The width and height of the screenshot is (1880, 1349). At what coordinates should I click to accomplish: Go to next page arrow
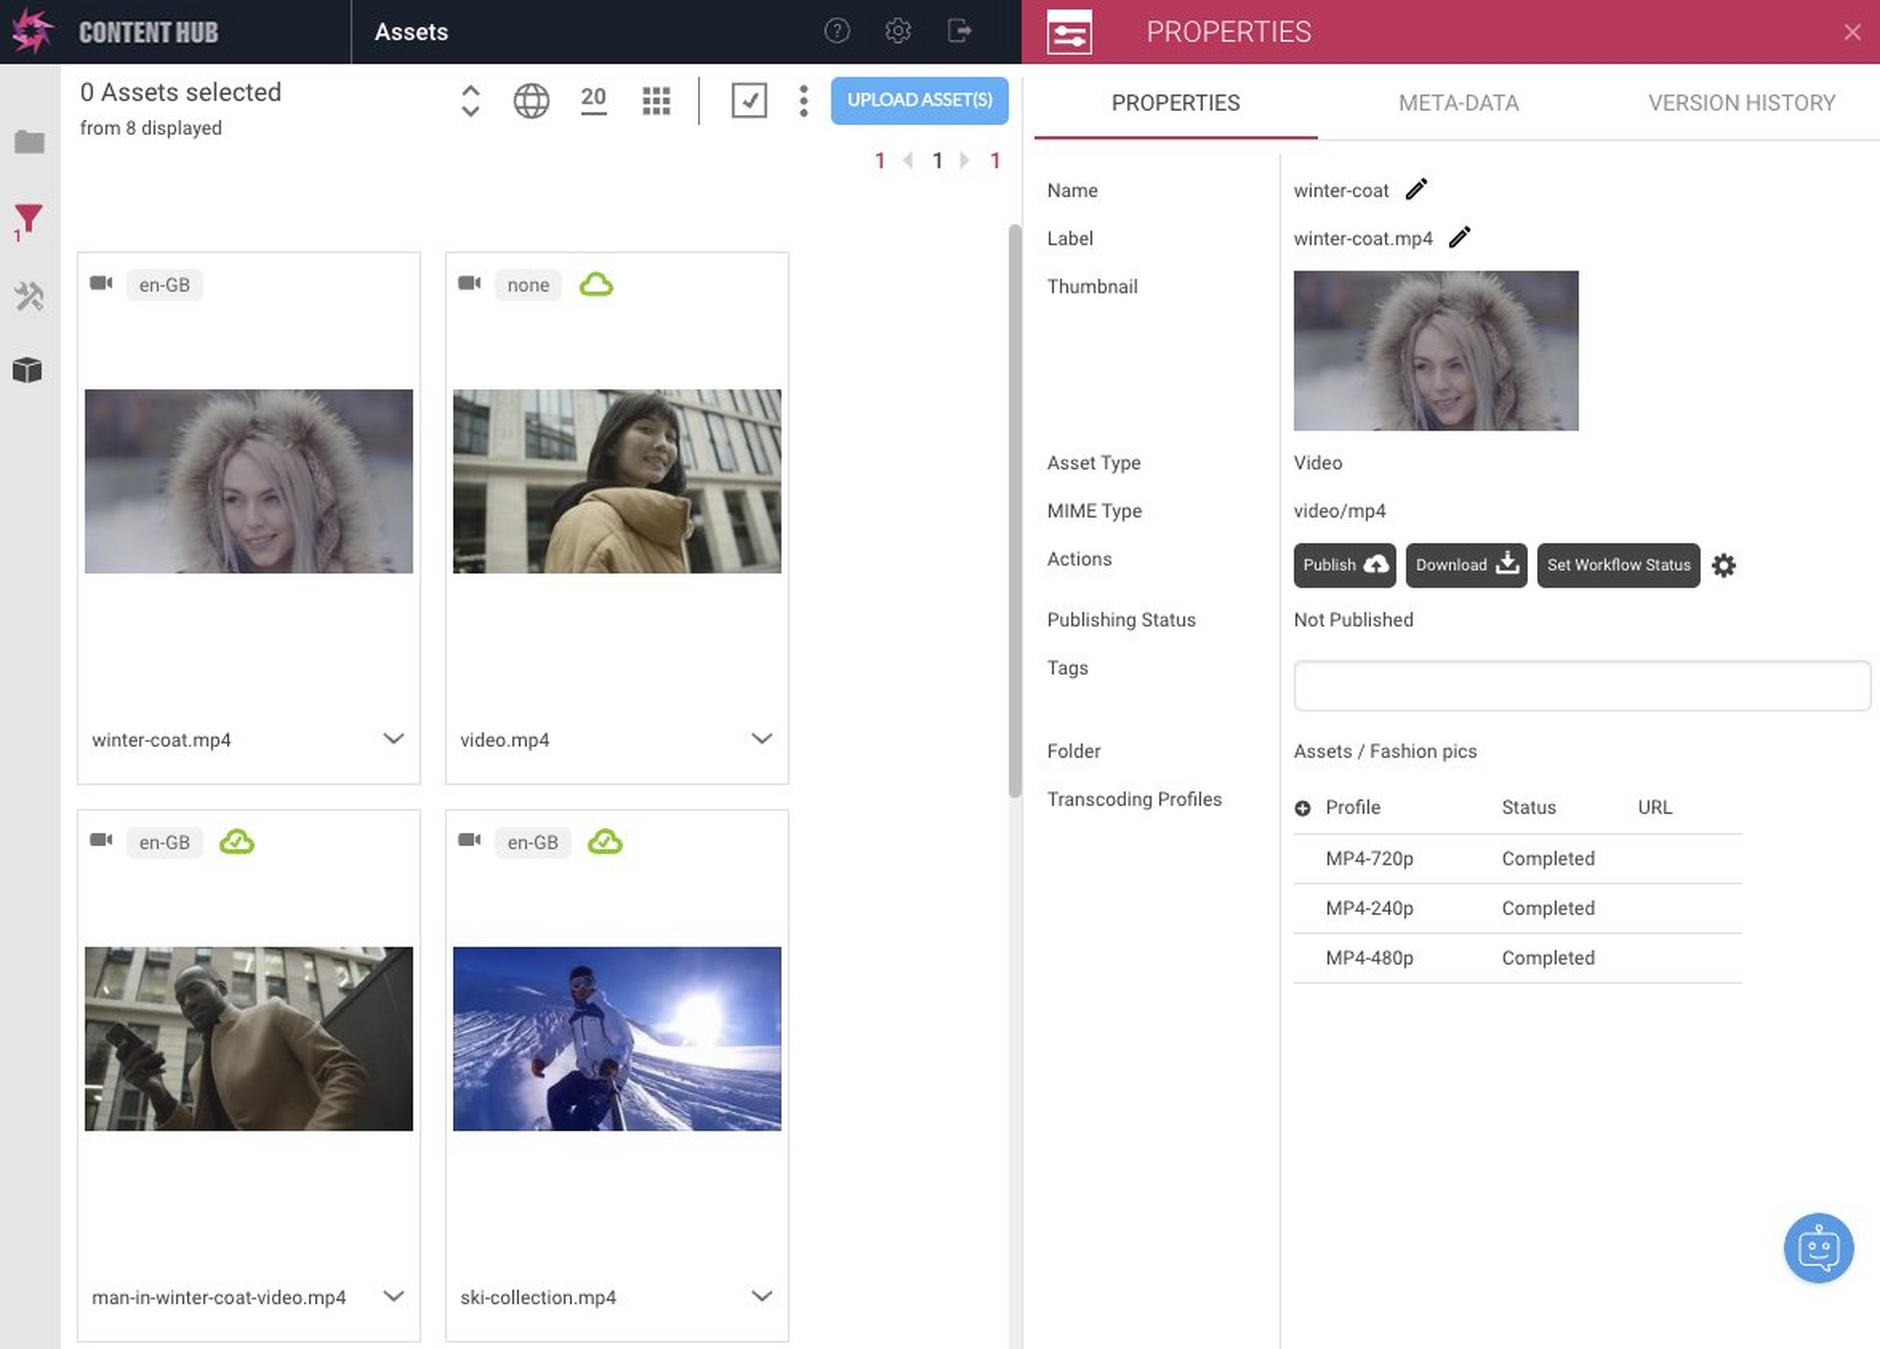pyautogui.click(x=964, y=160)
